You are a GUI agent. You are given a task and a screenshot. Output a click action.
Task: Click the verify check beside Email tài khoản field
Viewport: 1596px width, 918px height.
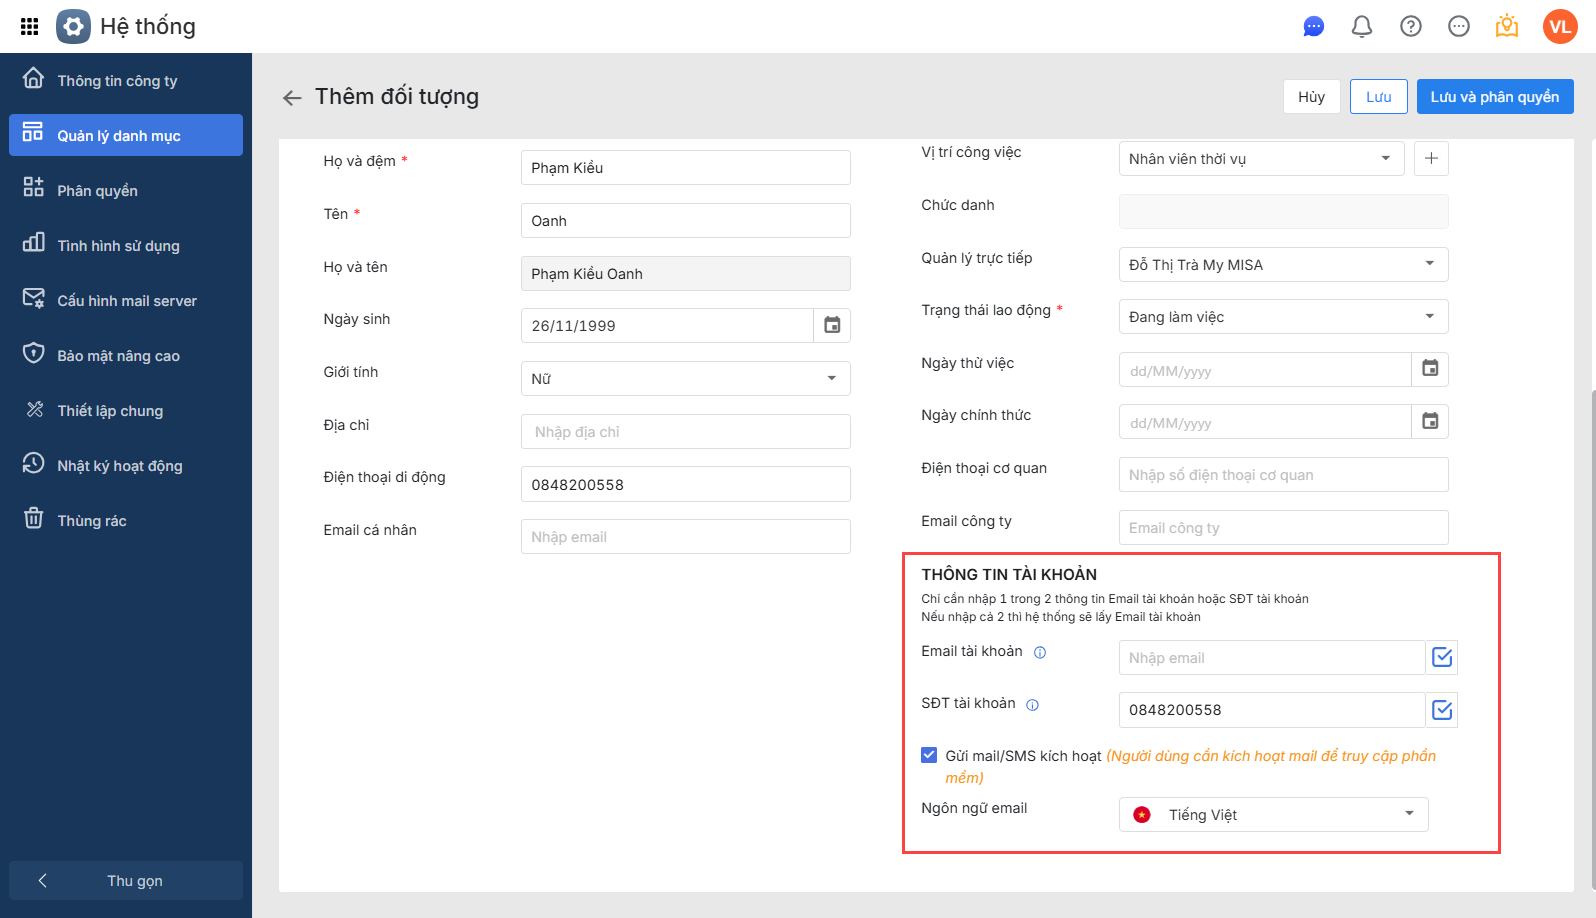pyautogui.click(x=1442, y=657)
